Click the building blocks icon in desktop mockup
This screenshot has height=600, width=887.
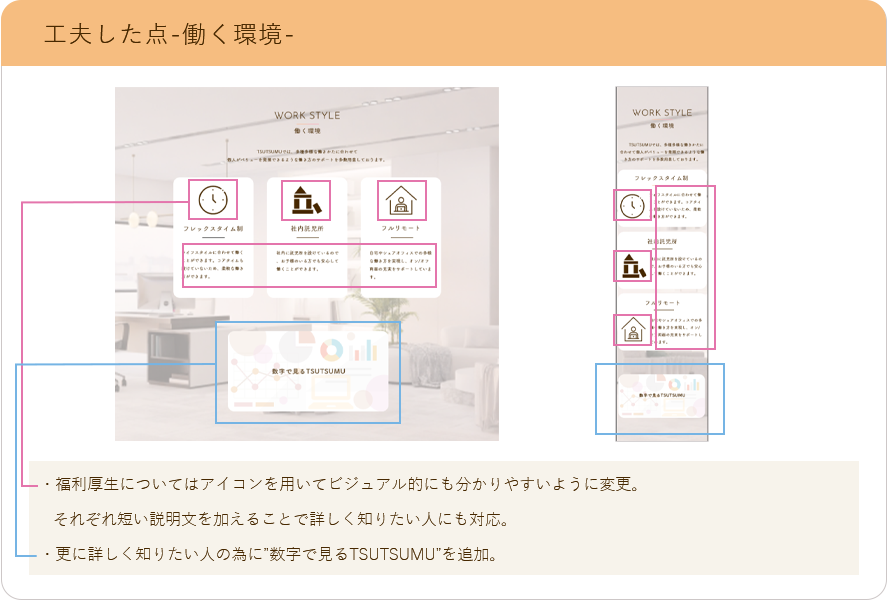coord(307,200)
